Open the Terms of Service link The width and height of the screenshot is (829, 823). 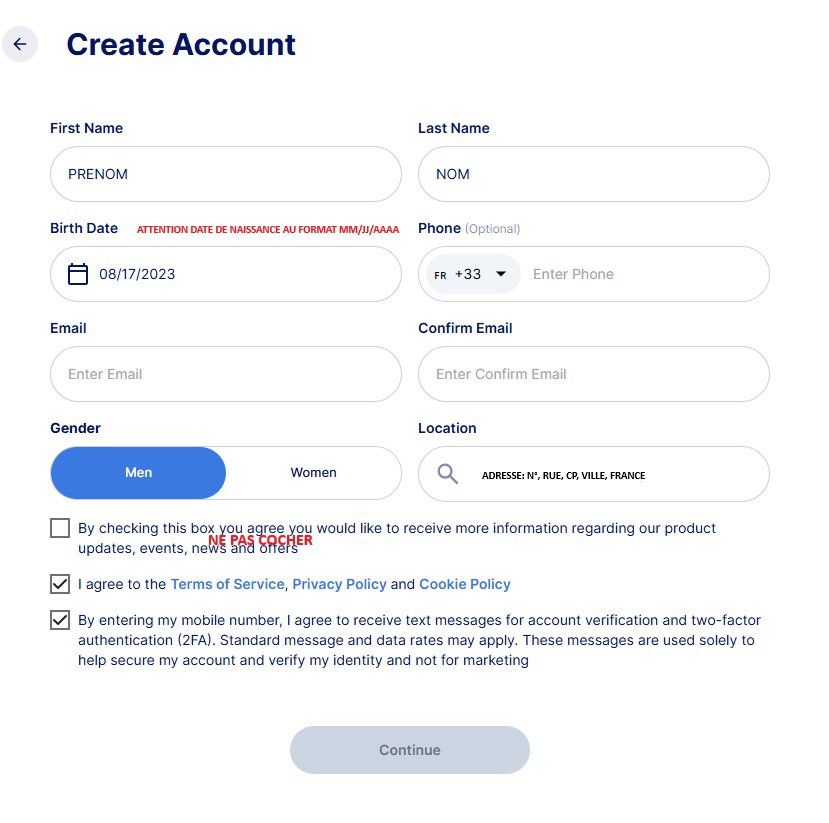[227, 584]
